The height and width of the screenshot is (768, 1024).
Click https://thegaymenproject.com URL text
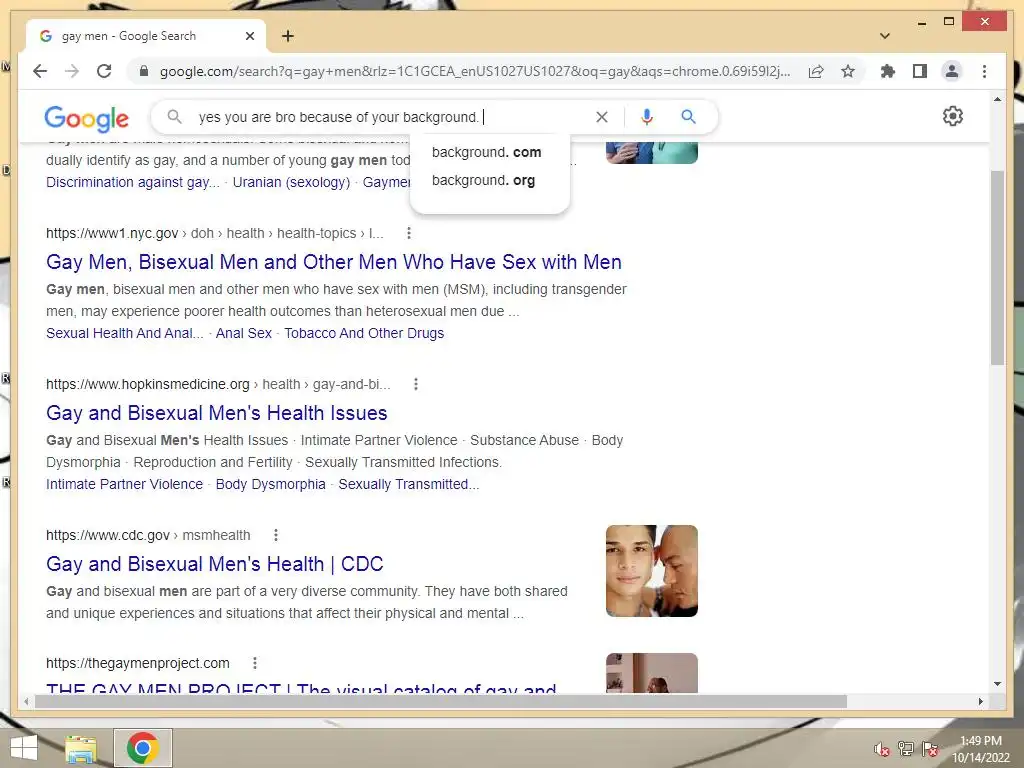pyautogui.click(x=138, y=663)
